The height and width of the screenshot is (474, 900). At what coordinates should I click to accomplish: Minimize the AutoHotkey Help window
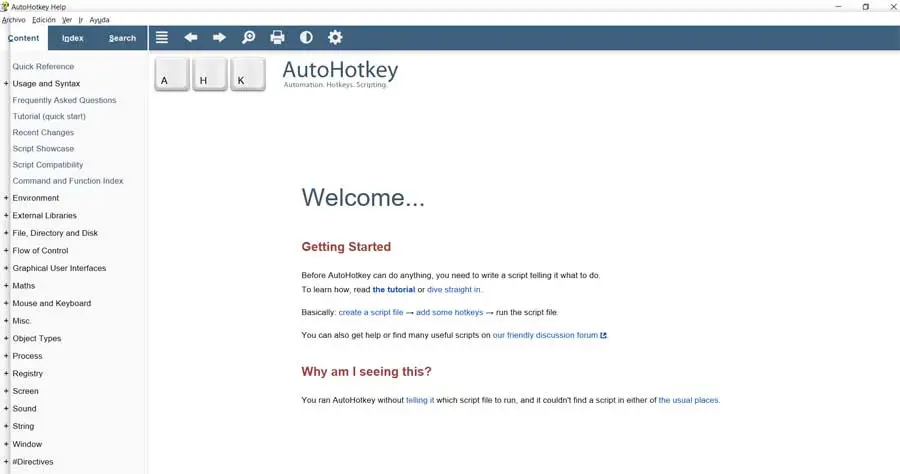(x=838, y=6)
